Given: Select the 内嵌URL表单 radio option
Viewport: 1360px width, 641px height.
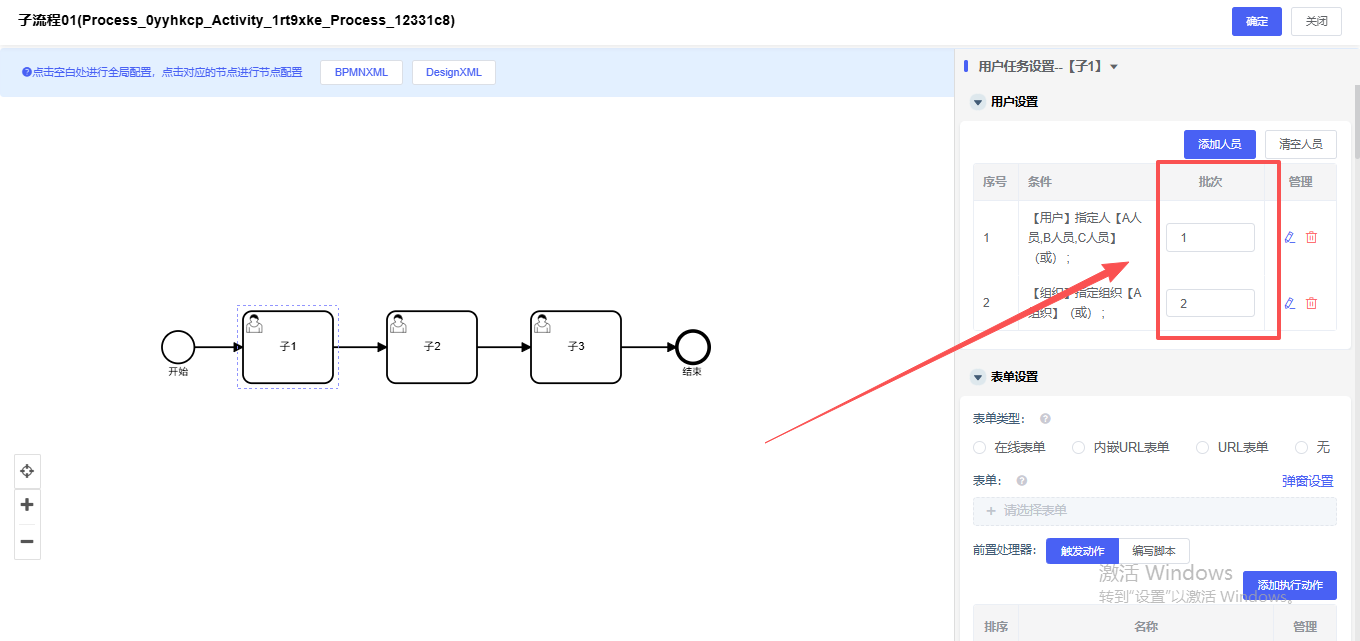Looking at the screenshot, I should [x=1078, y=448].
